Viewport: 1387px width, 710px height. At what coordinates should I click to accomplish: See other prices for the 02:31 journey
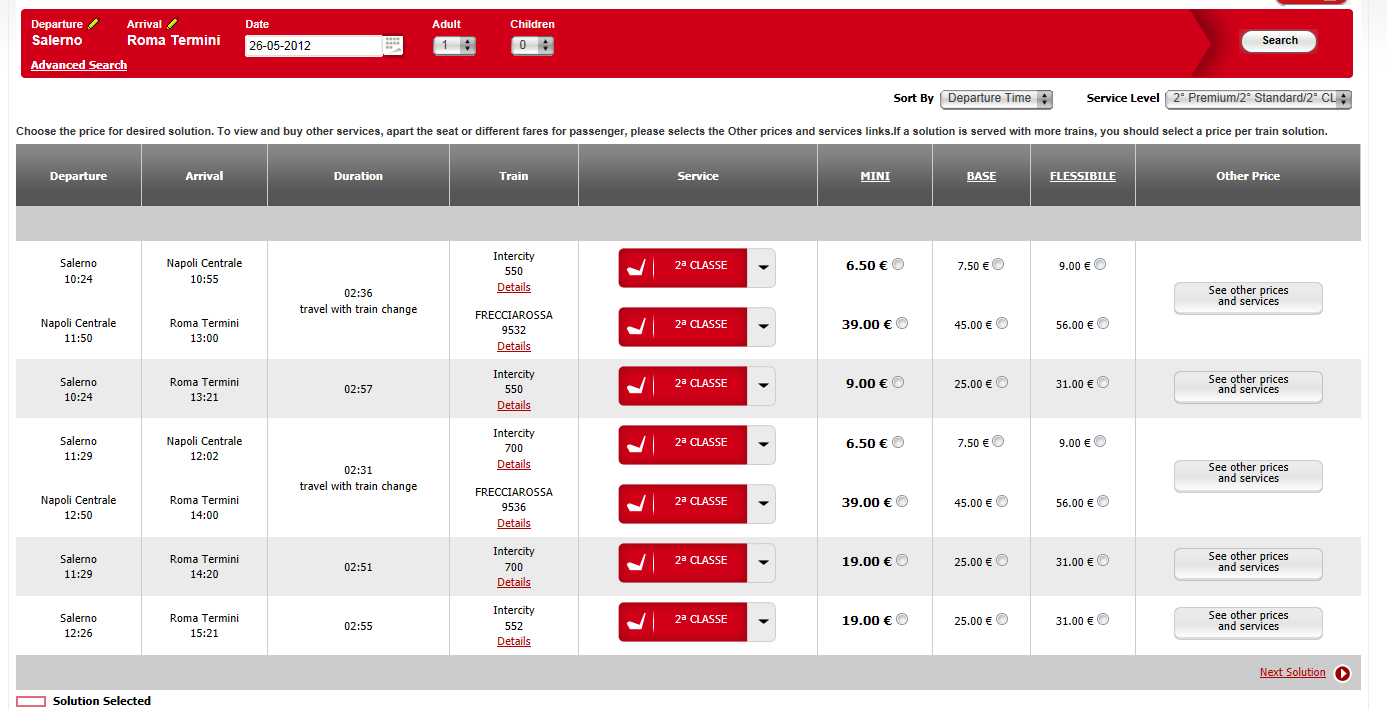[1248, 475]
